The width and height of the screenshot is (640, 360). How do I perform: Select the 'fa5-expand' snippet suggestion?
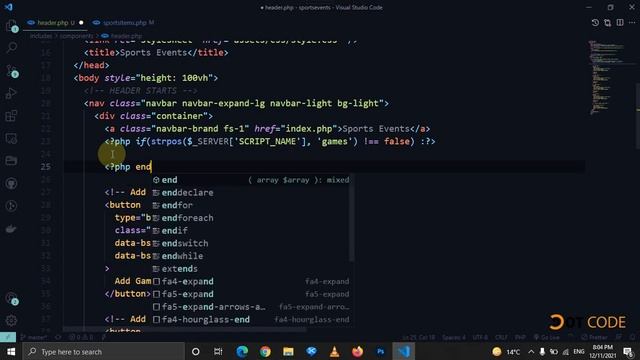pyautogui.click(x=251, y=294)
